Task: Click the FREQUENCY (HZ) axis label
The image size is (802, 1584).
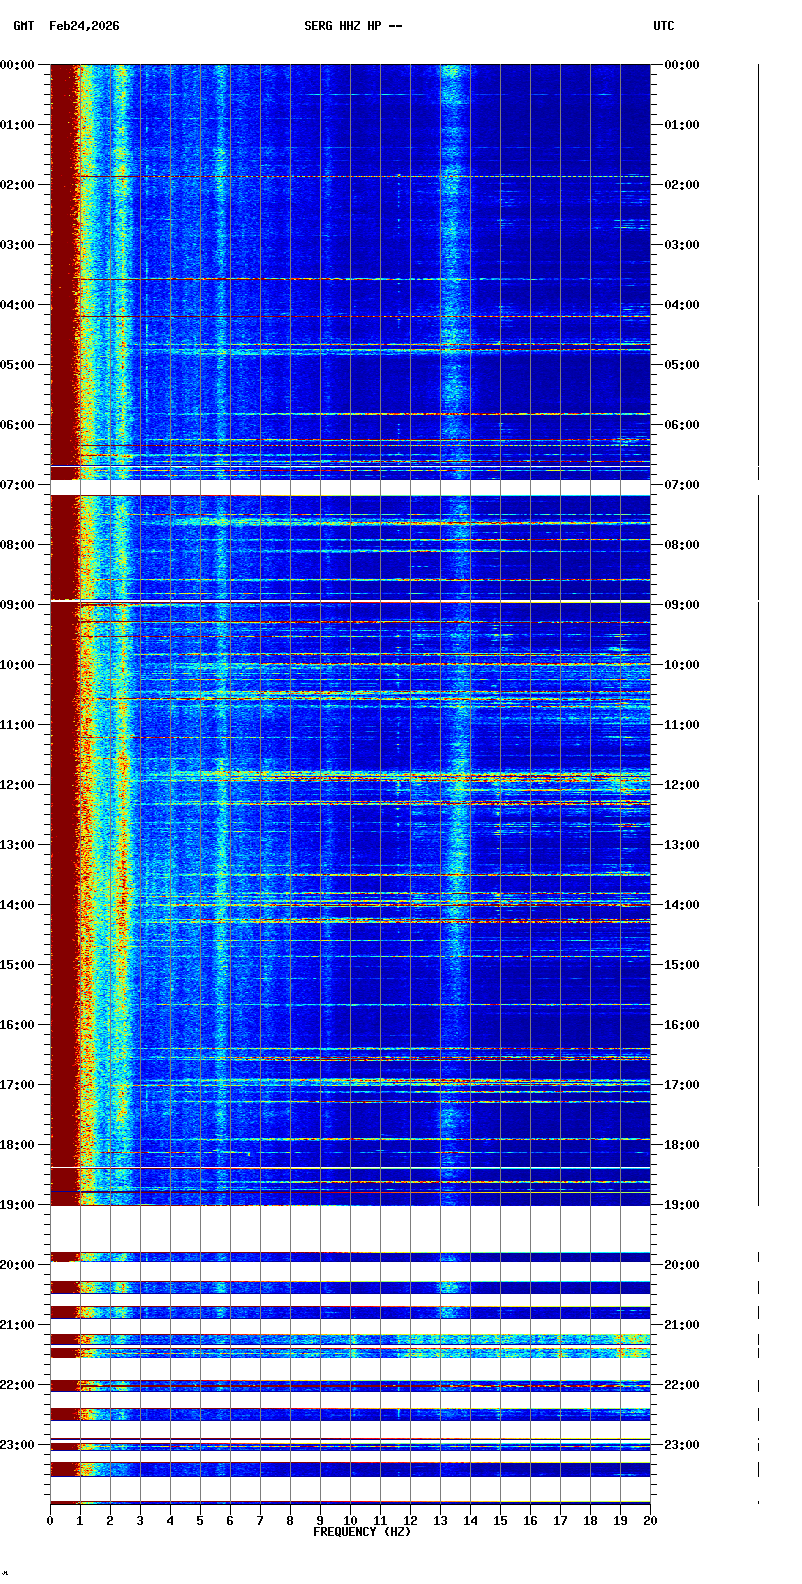Action: tap(362, 1532)
